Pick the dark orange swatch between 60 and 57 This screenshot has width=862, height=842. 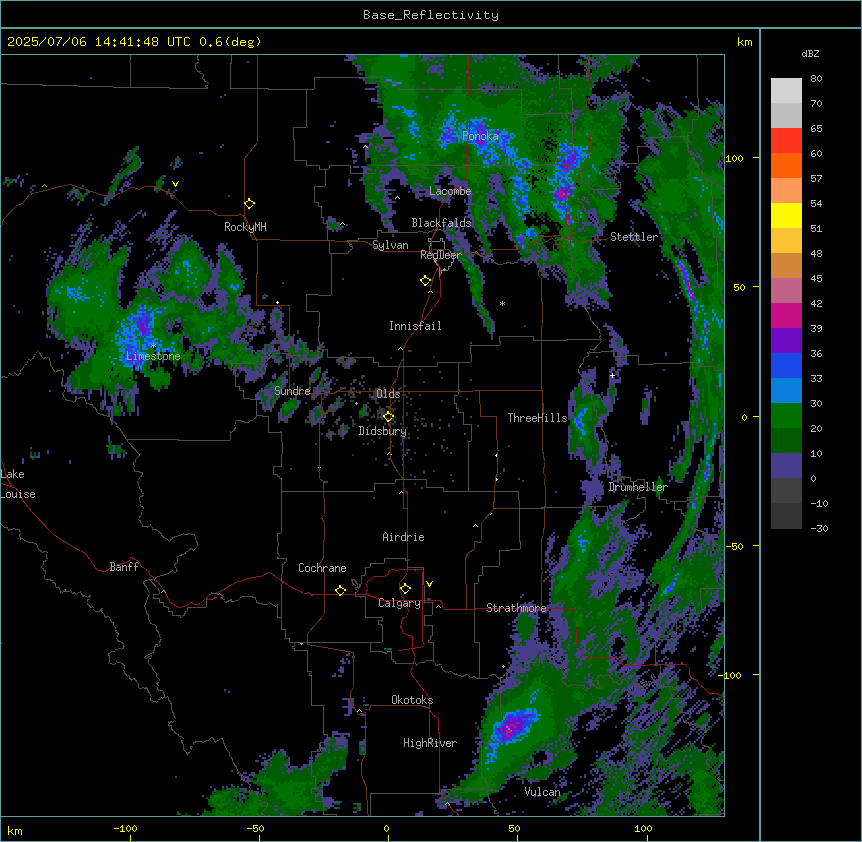coord(786,165)
